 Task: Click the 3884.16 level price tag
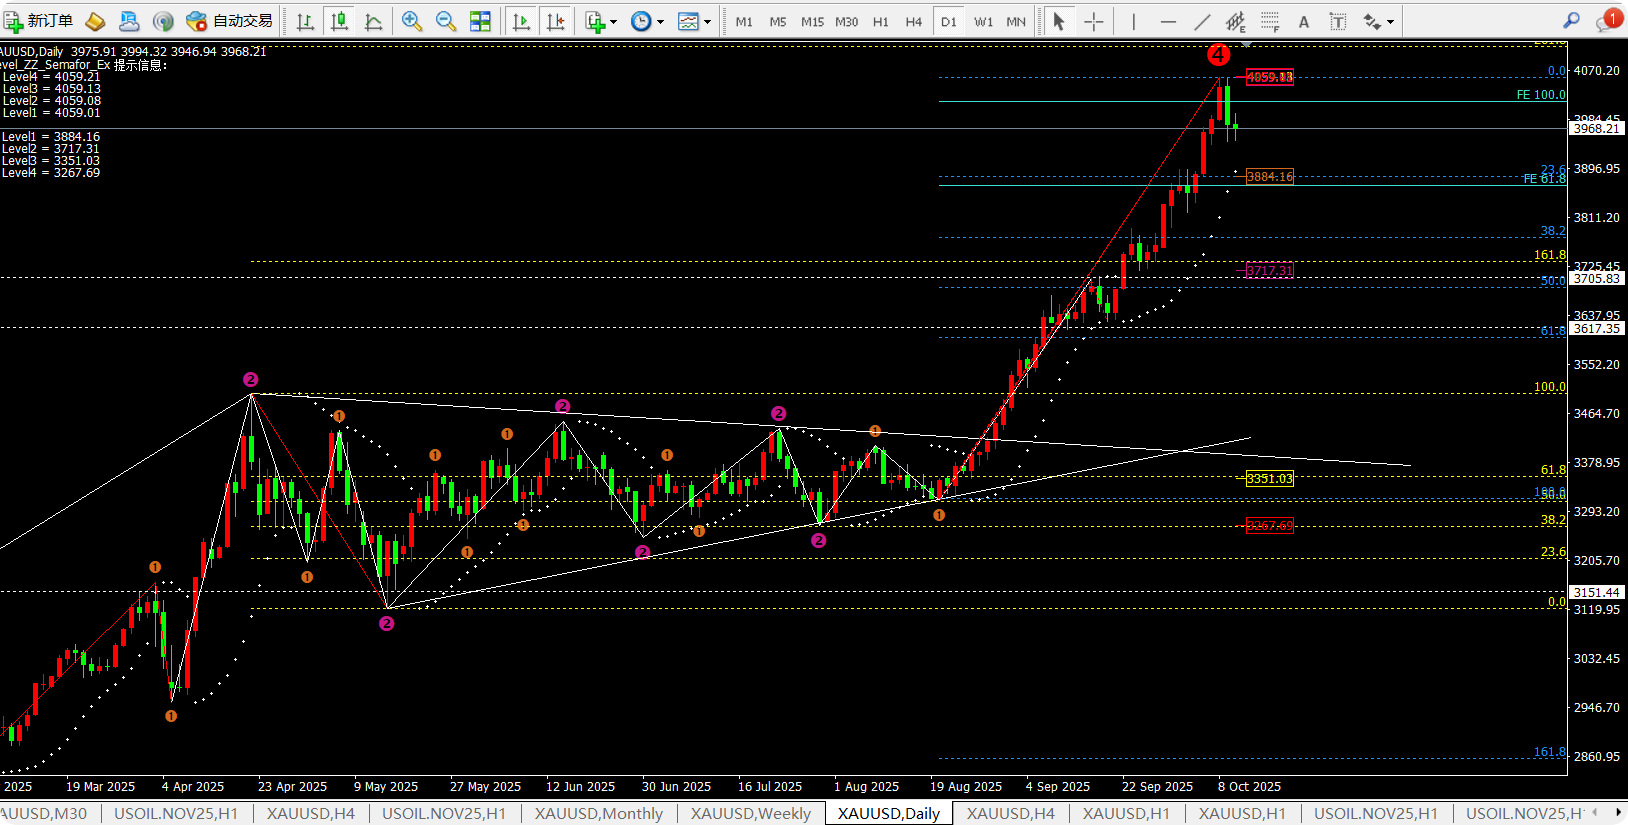click(x=1269, y=177)
